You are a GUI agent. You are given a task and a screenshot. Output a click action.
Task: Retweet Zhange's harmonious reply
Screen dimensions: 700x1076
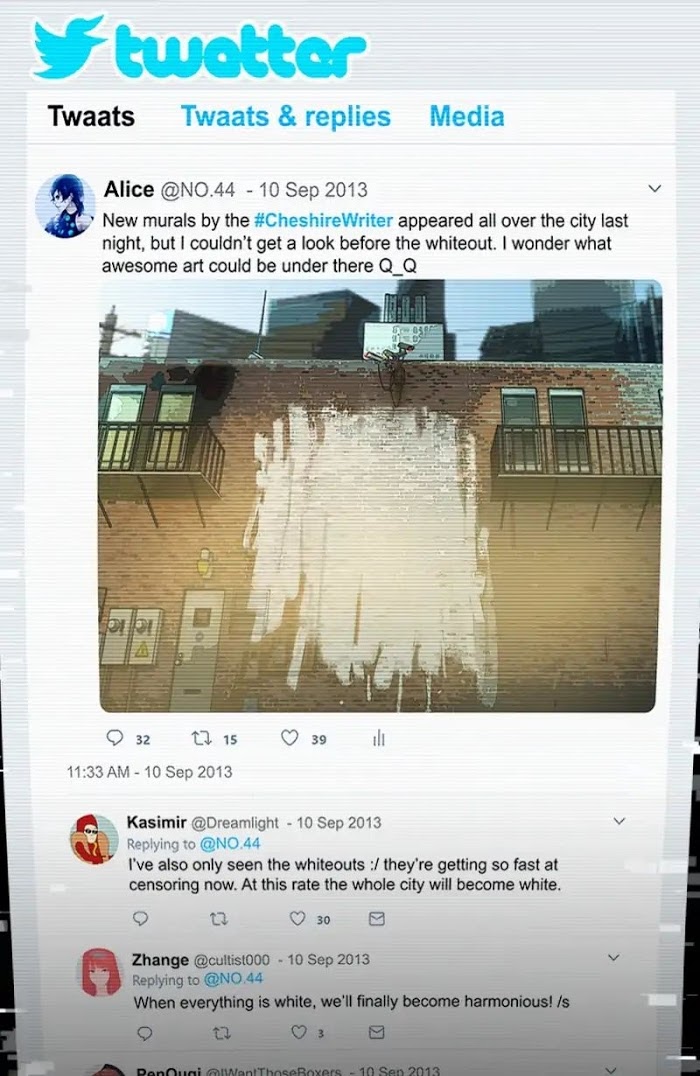(x=222, y=1033)
